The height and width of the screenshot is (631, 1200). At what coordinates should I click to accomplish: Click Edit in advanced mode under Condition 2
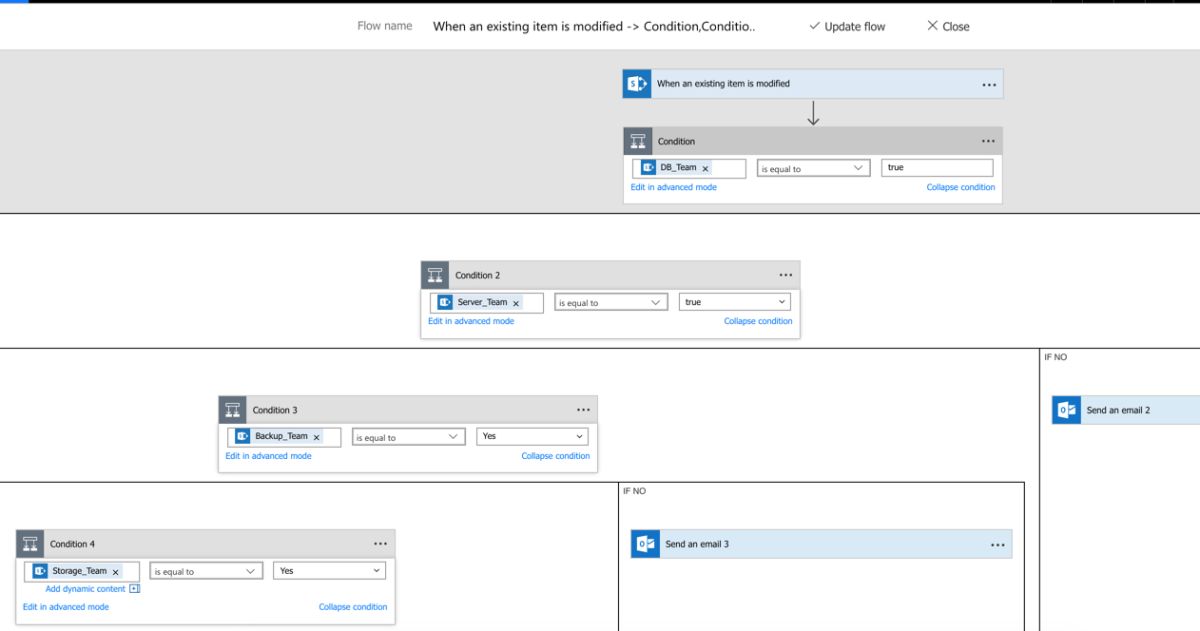click(x=471, y=321)
